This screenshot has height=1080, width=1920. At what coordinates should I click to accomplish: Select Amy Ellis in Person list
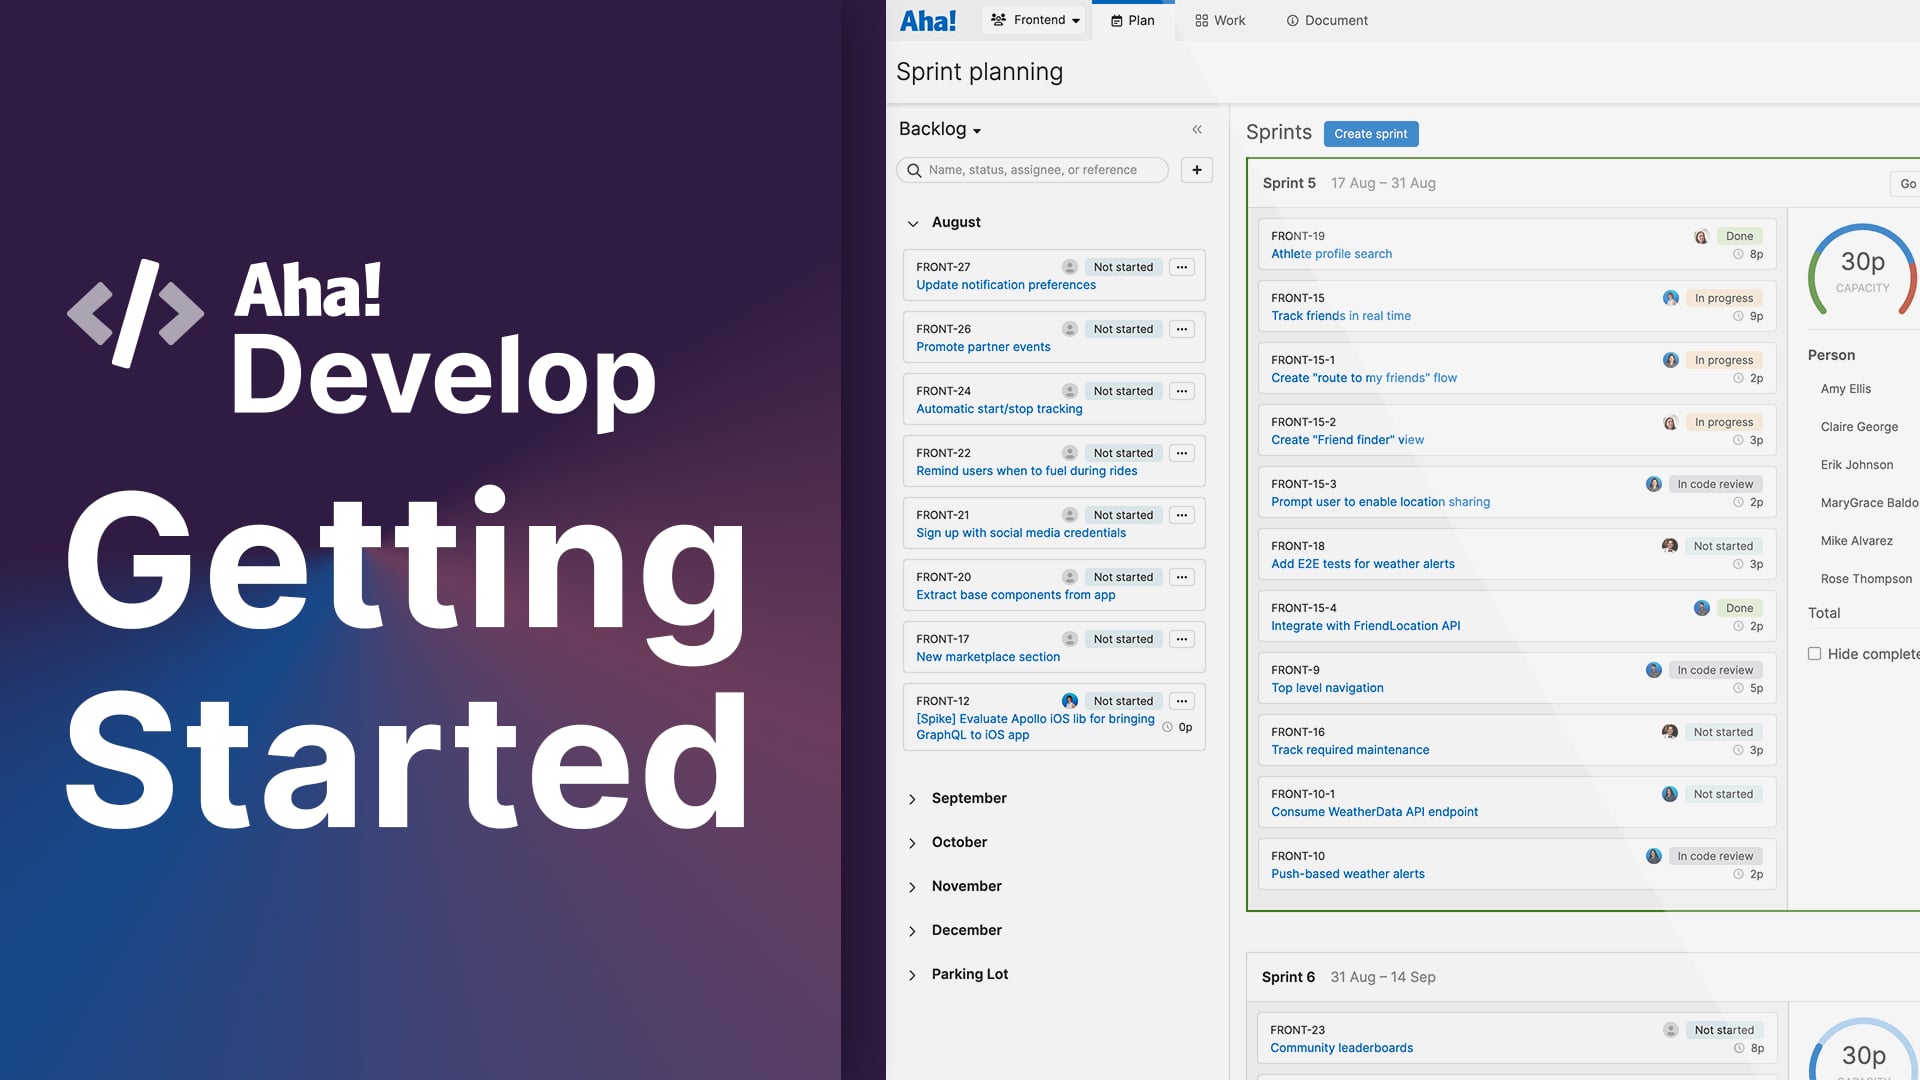click(x=1845, y=389)
